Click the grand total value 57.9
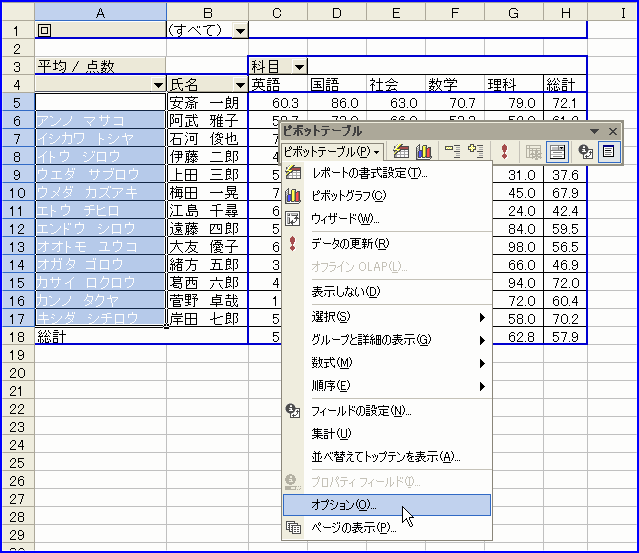The image size is (639, 553). 566,337
